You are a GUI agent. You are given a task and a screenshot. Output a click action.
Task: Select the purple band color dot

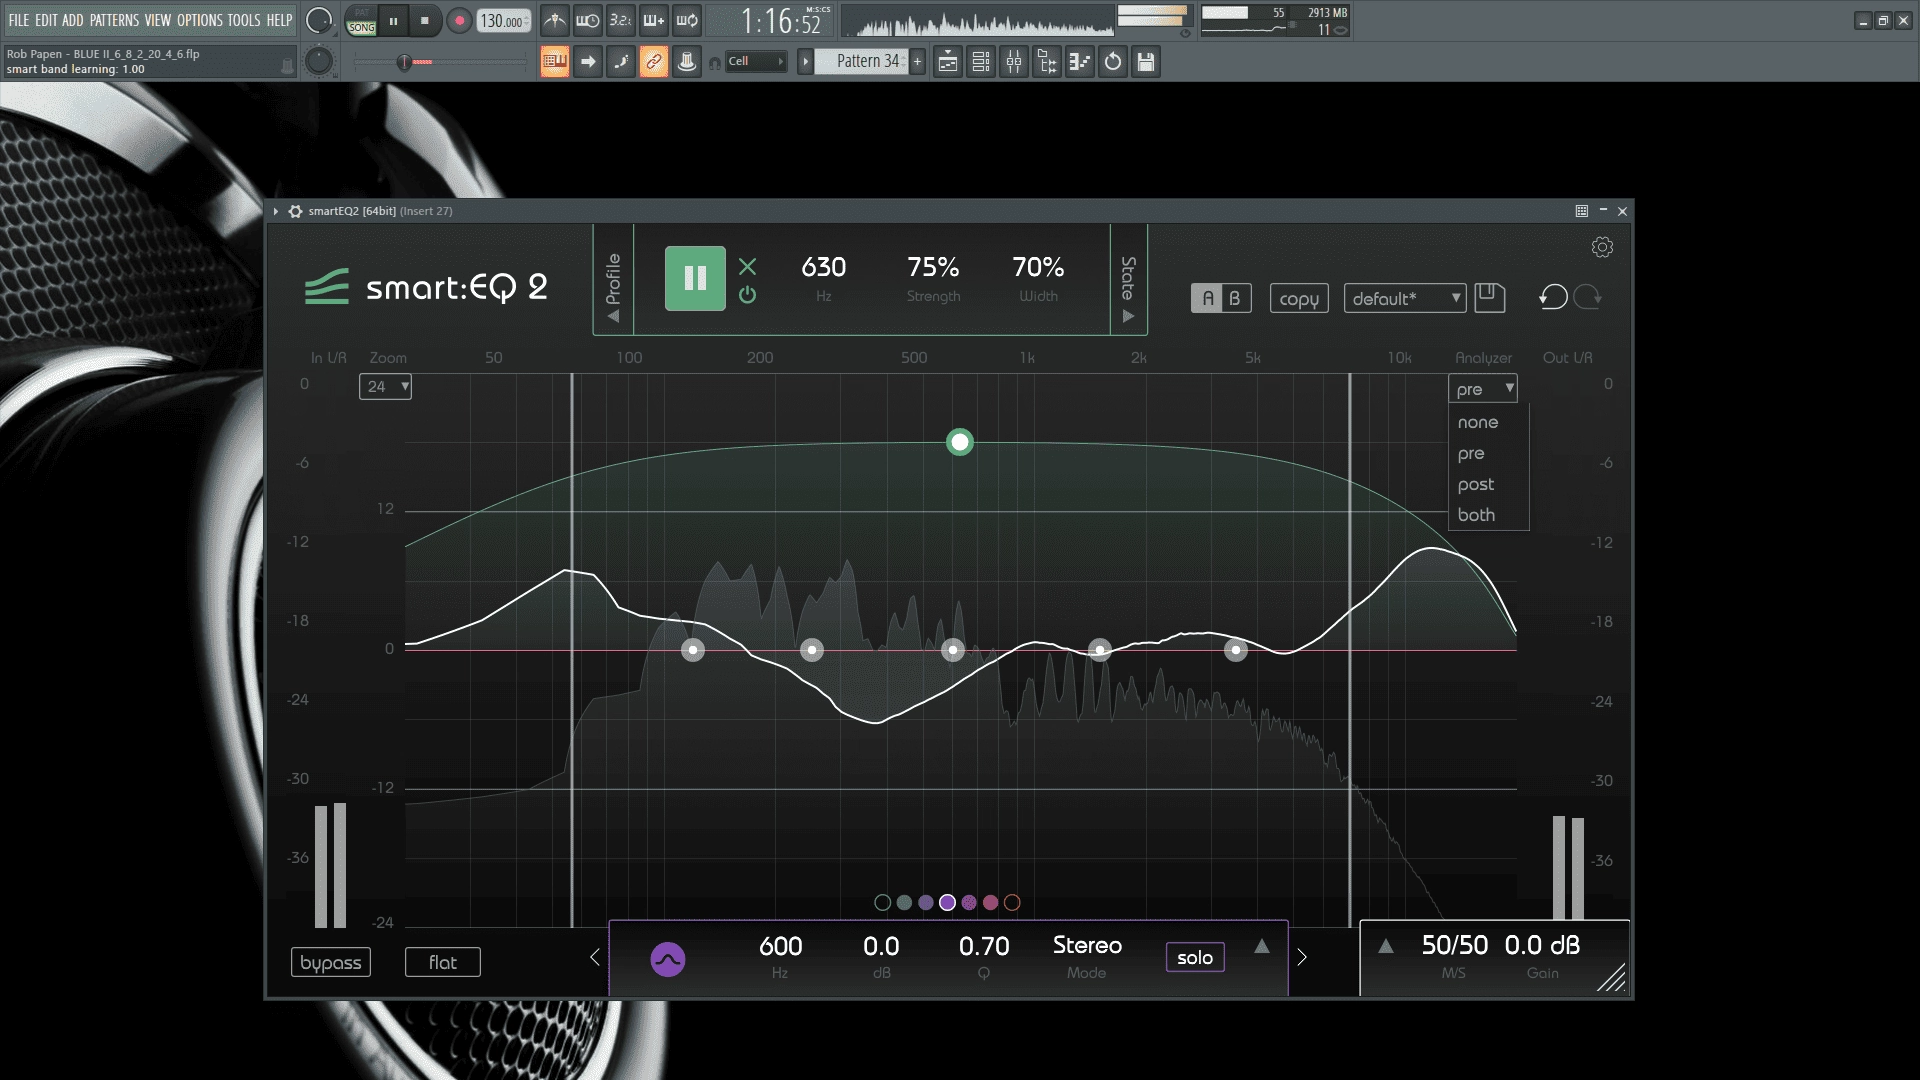pos(947,902)
